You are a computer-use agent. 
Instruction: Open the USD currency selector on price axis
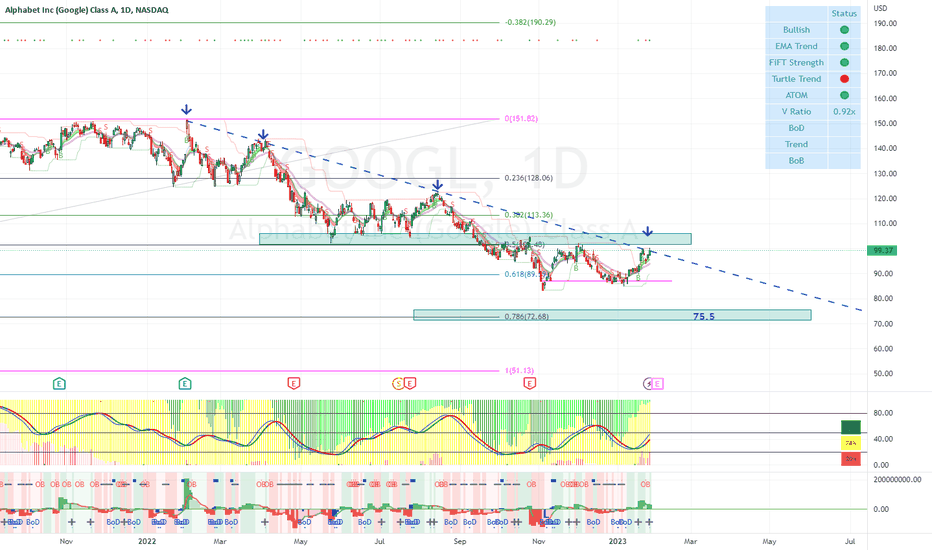(880, 8)
